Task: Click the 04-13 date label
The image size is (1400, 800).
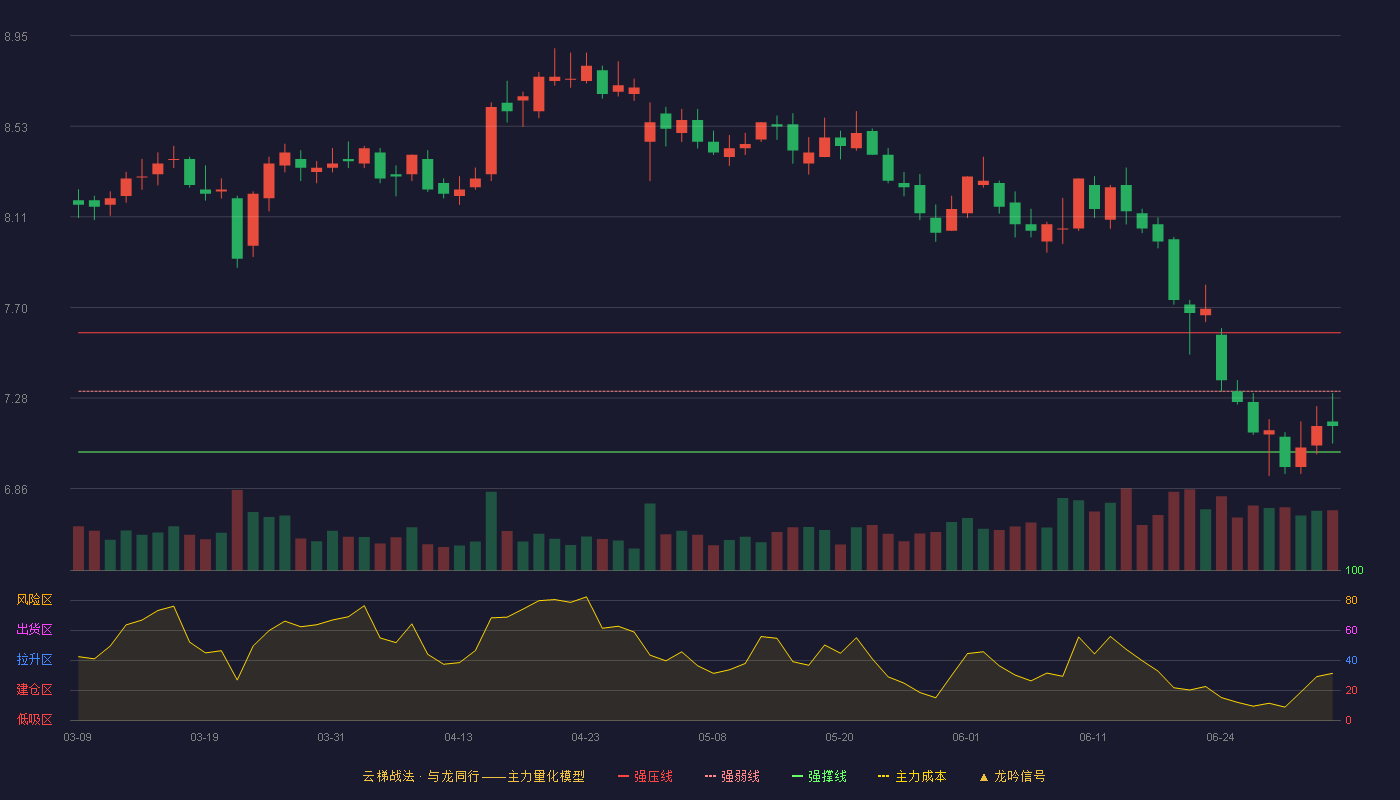Action: (x=458, y=737)
